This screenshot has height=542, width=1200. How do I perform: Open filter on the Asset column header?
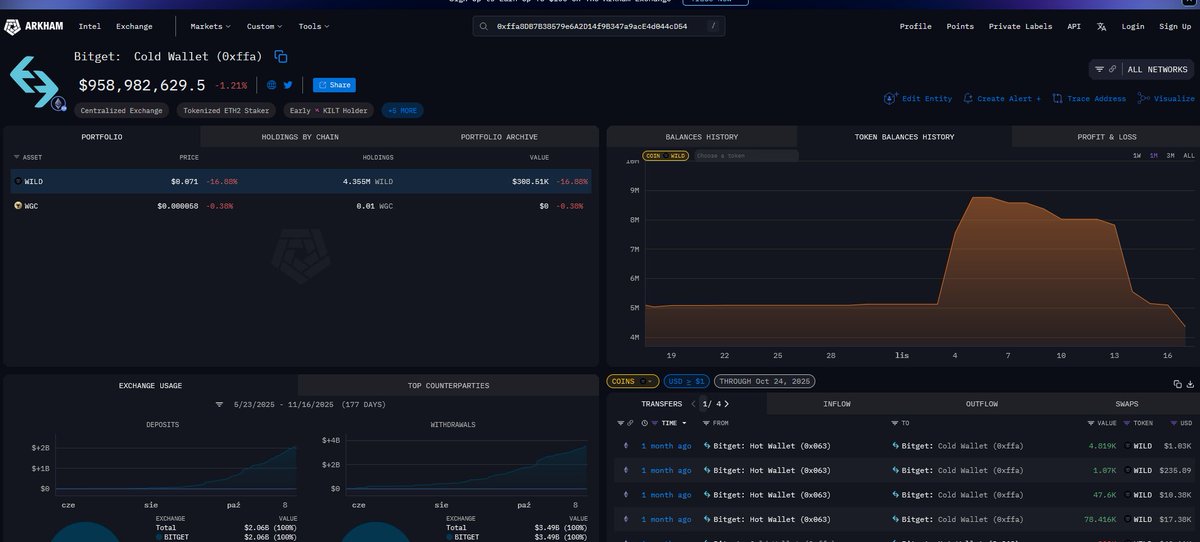click(16, 157)
